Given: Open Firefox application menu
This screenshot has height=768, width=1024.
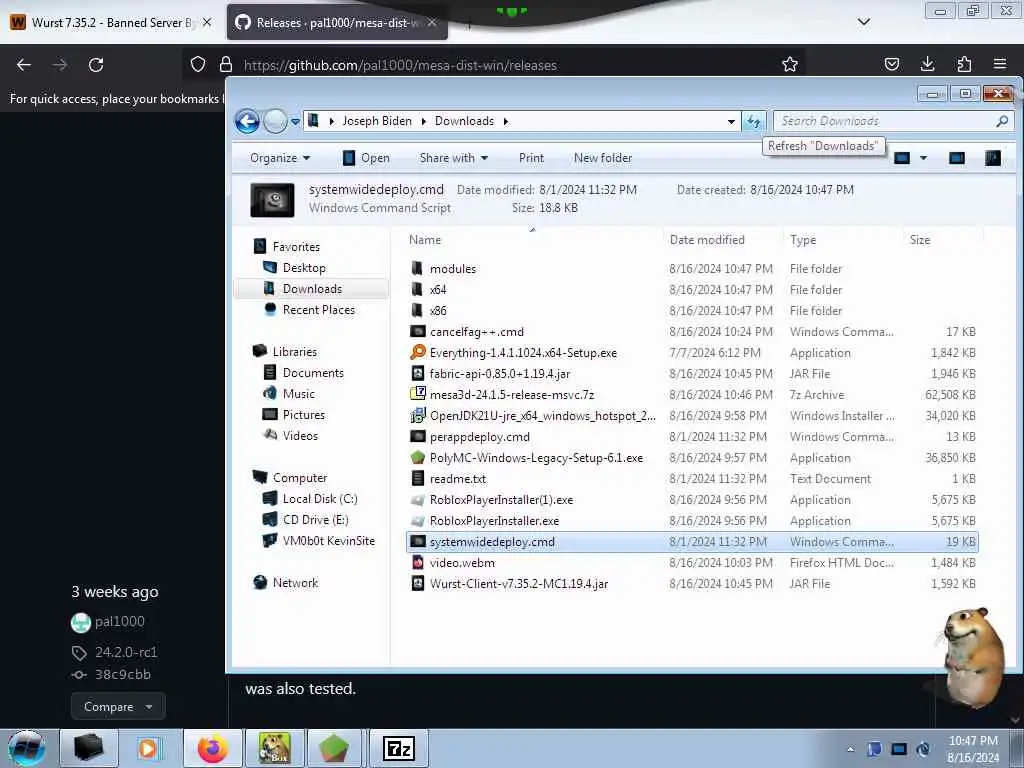Looking at the screenshot, I should (1000, 64).
